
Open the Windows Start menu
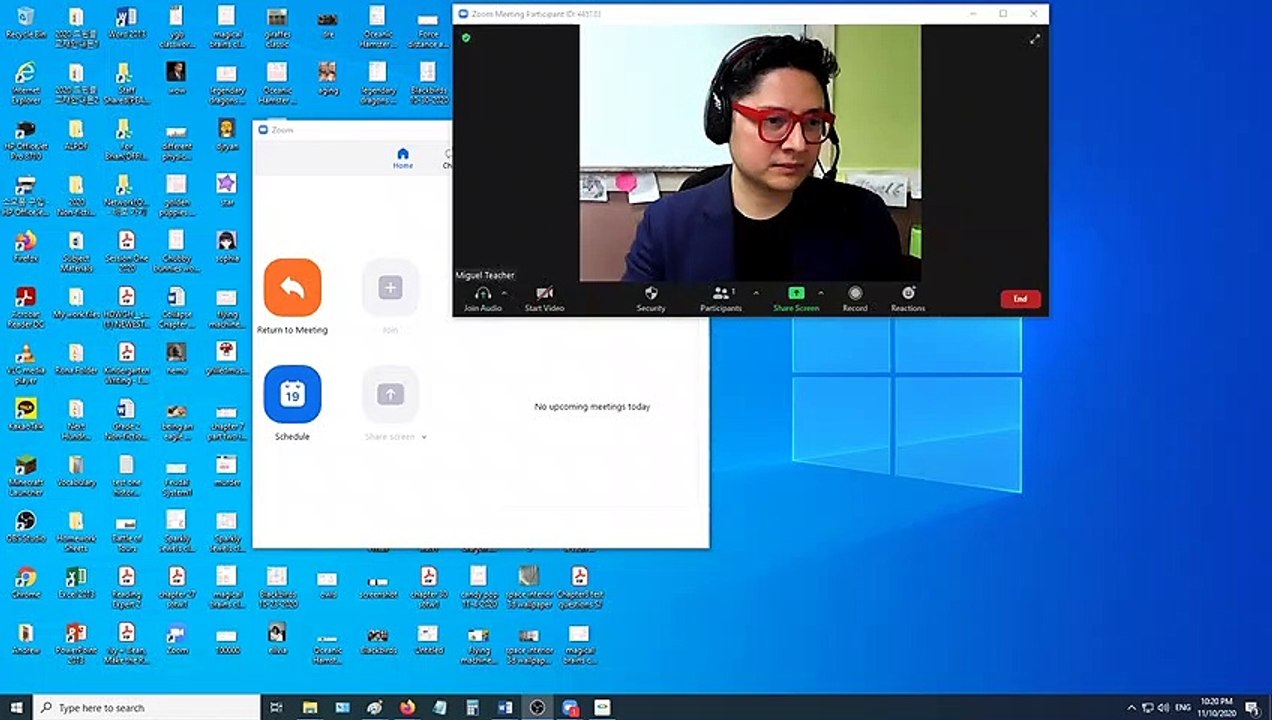[16, 707]
